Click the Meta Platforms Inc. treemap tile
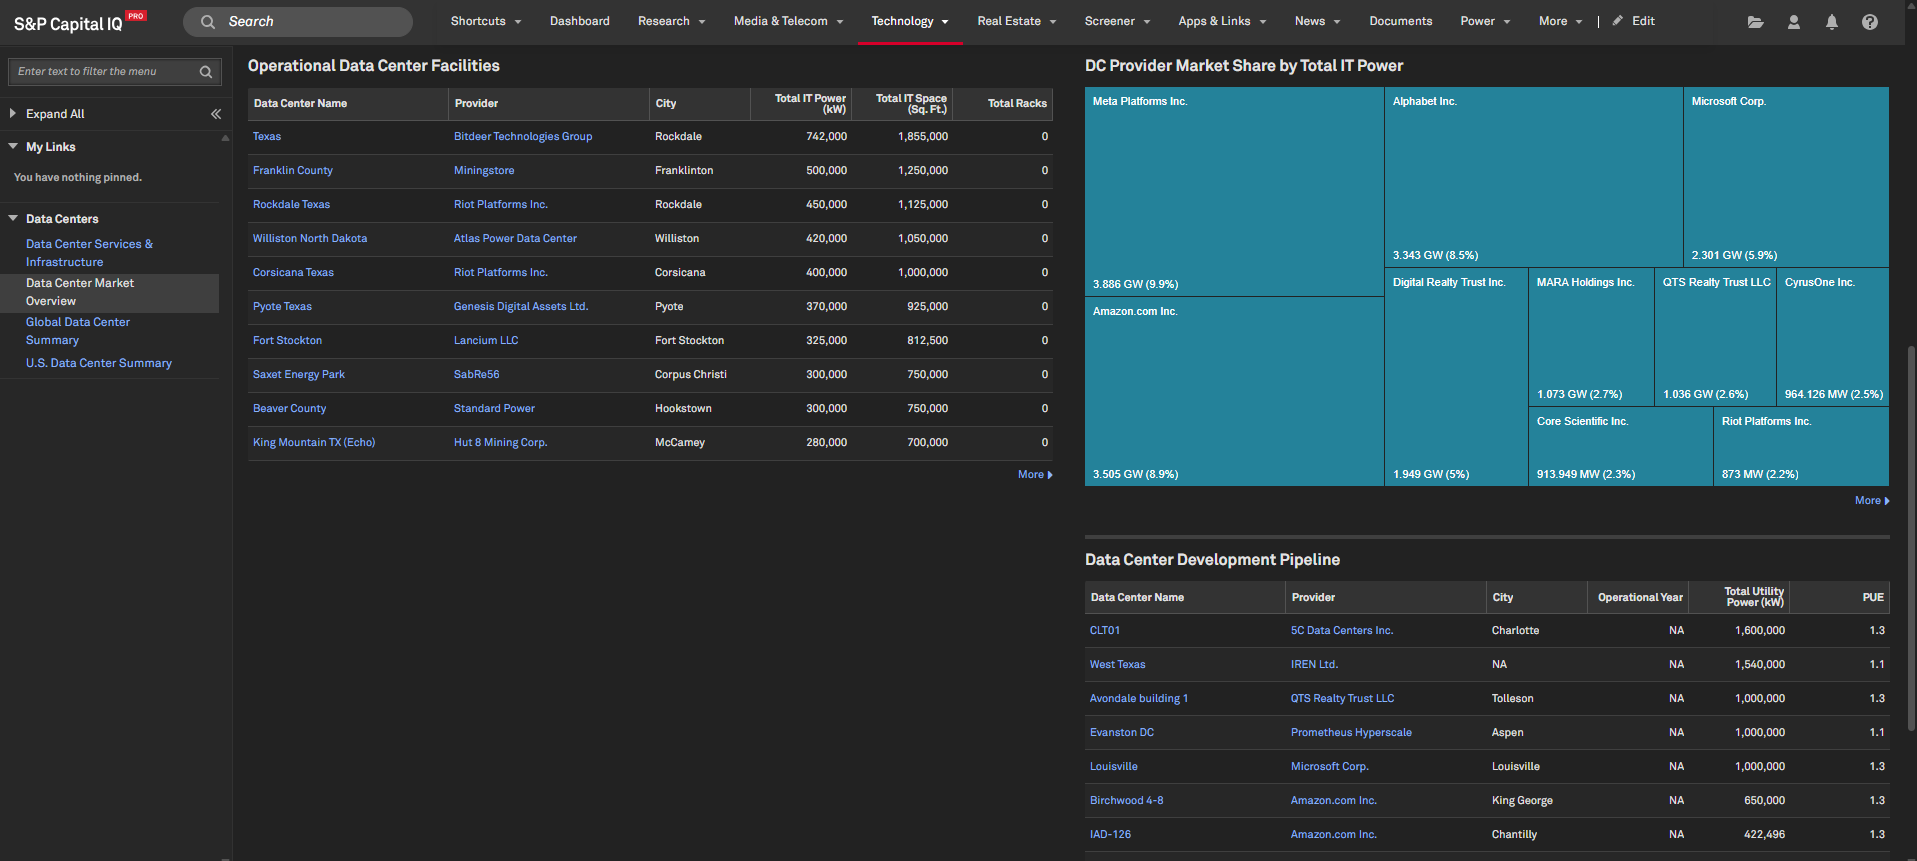 point(1234,192)
